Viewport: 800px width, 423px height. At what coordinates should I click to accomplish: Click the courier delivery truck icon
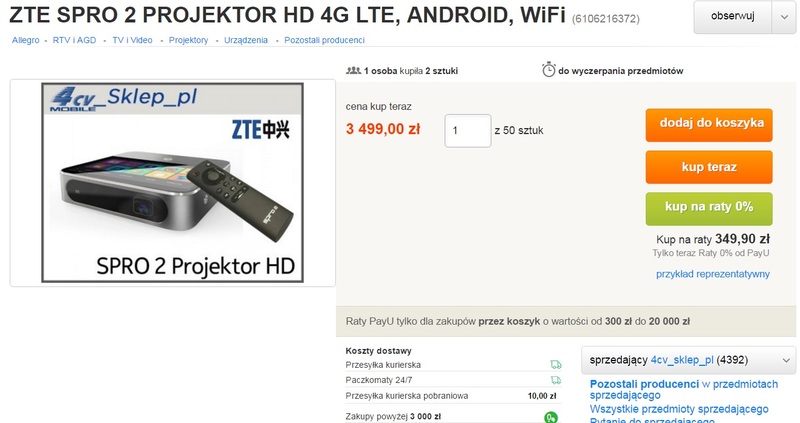click(556, 365)
